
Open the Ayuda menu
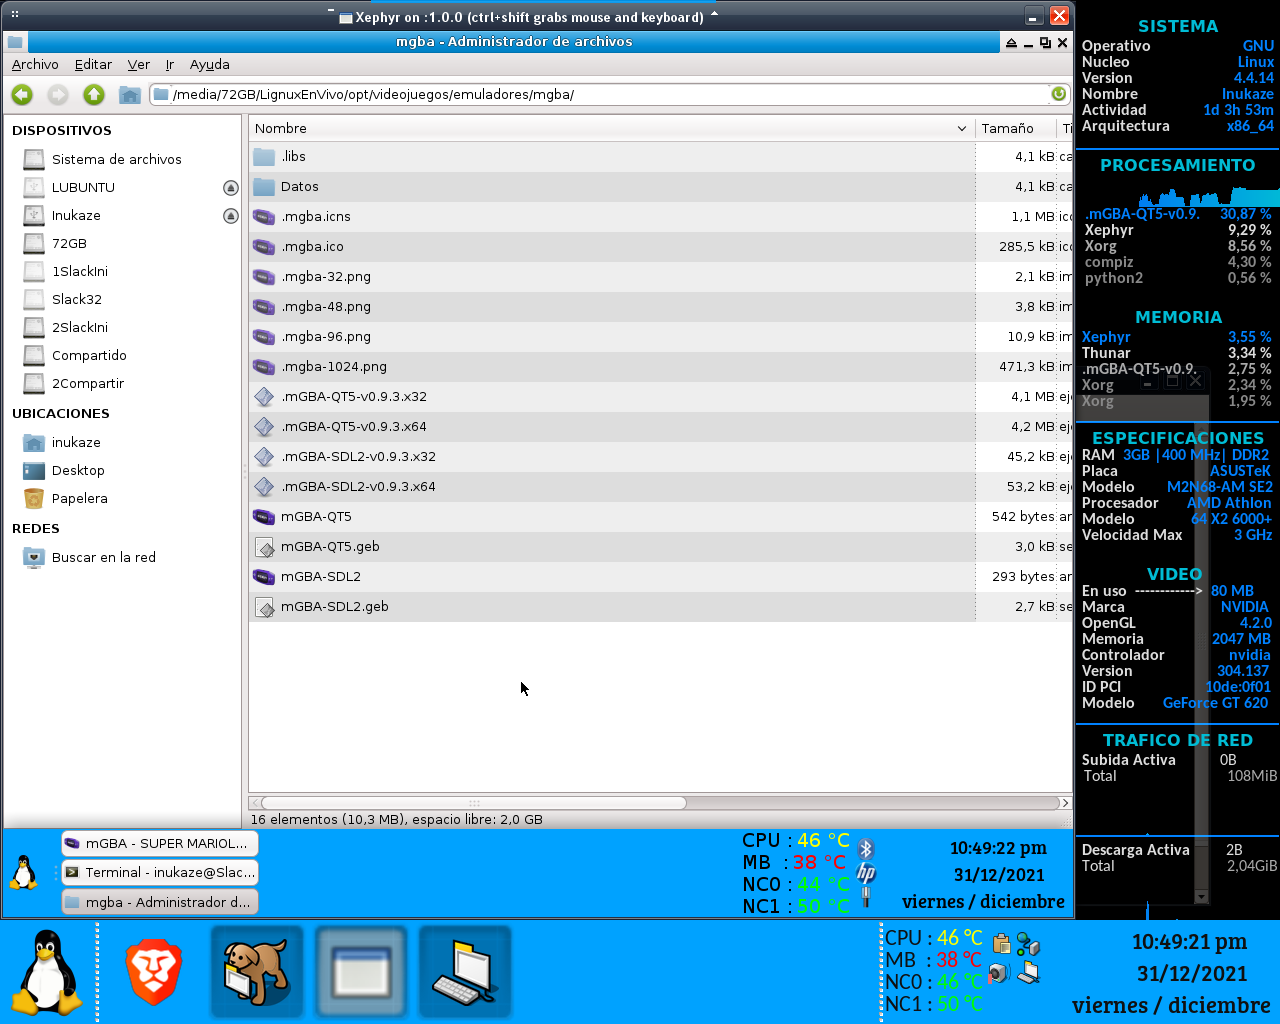pyautogui.click(x=209, y=64)
